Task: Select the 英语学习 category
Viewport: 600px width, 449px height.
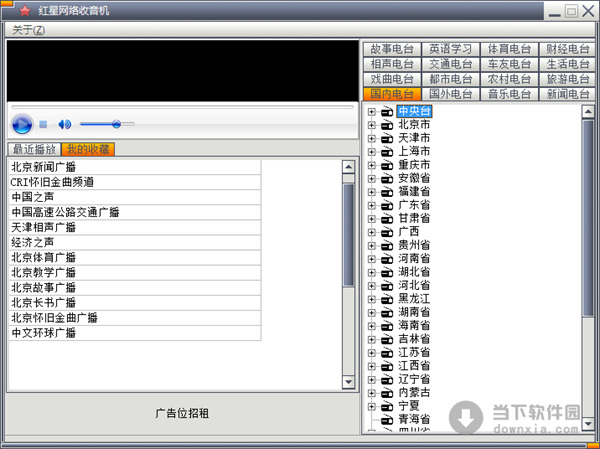Action: 450,49
